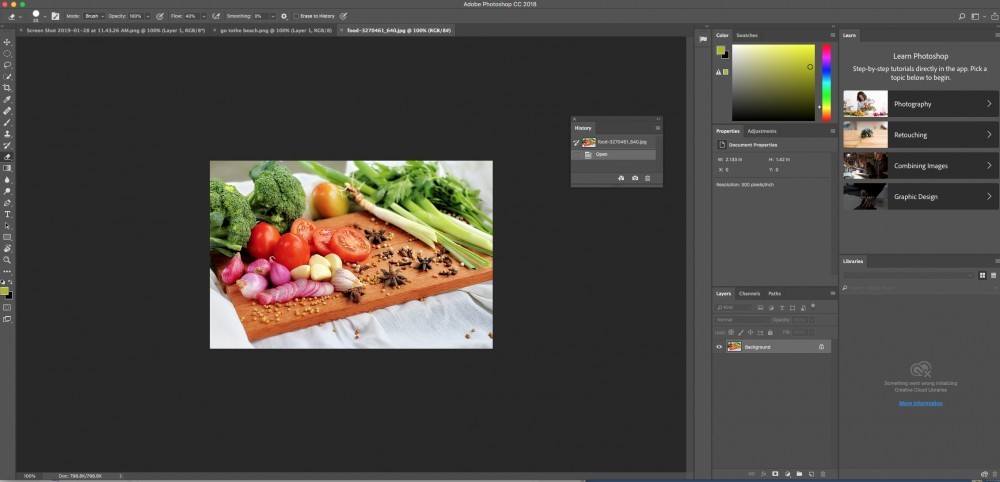Screen dimensions: 1000x482
Task: Toggle pixel layer filter in Layers
Action: pyautogui.click(x=760, y=307)
